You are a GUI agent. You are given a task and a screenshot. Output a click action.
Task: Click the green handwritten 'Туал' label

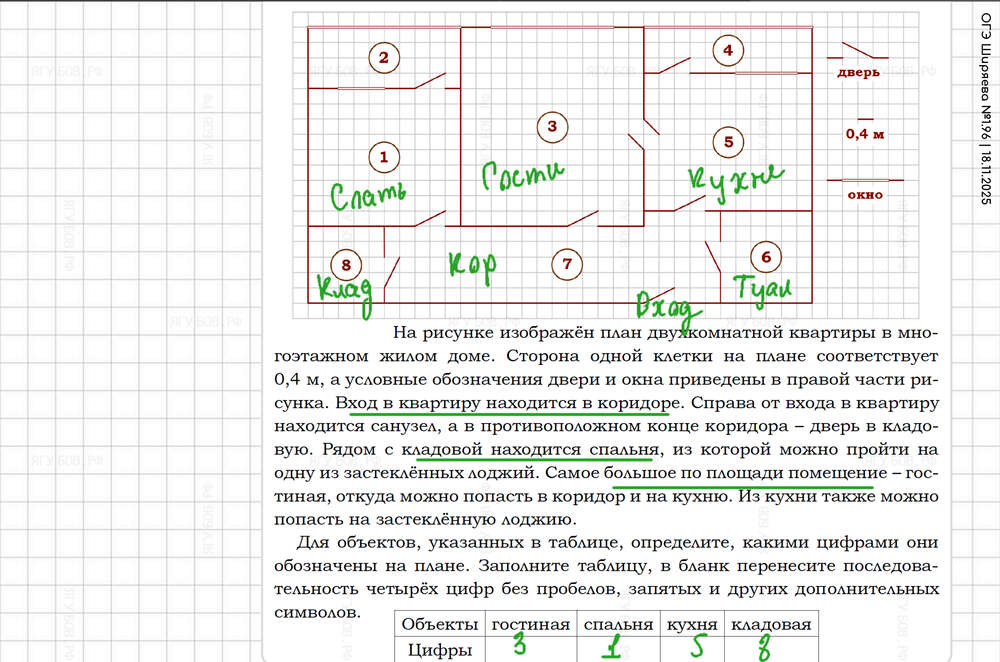click(x=763, y=287)
